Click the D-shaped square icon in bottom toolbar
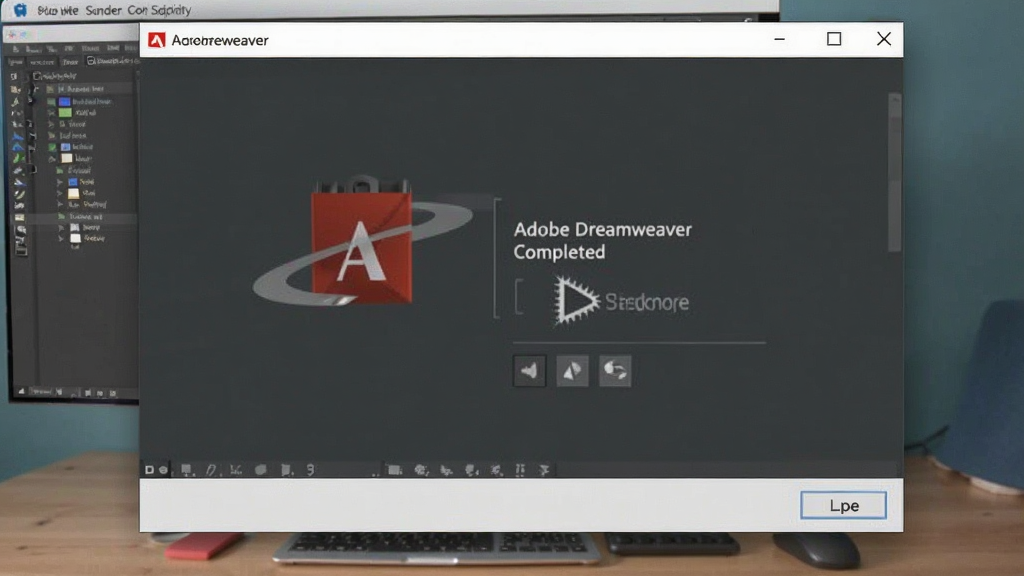 coord(149,470)
